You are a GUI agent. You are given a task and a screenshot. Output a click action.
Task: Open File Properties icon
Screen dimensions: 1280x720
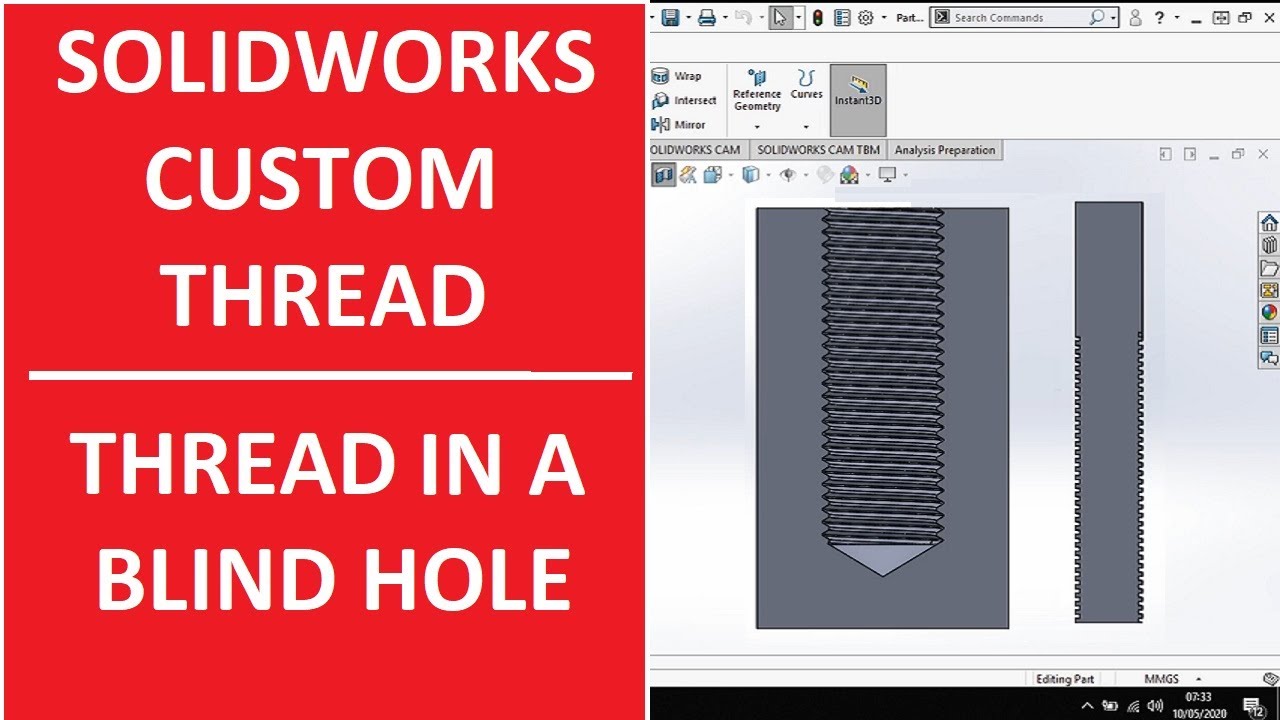click(x=842, y=18)
